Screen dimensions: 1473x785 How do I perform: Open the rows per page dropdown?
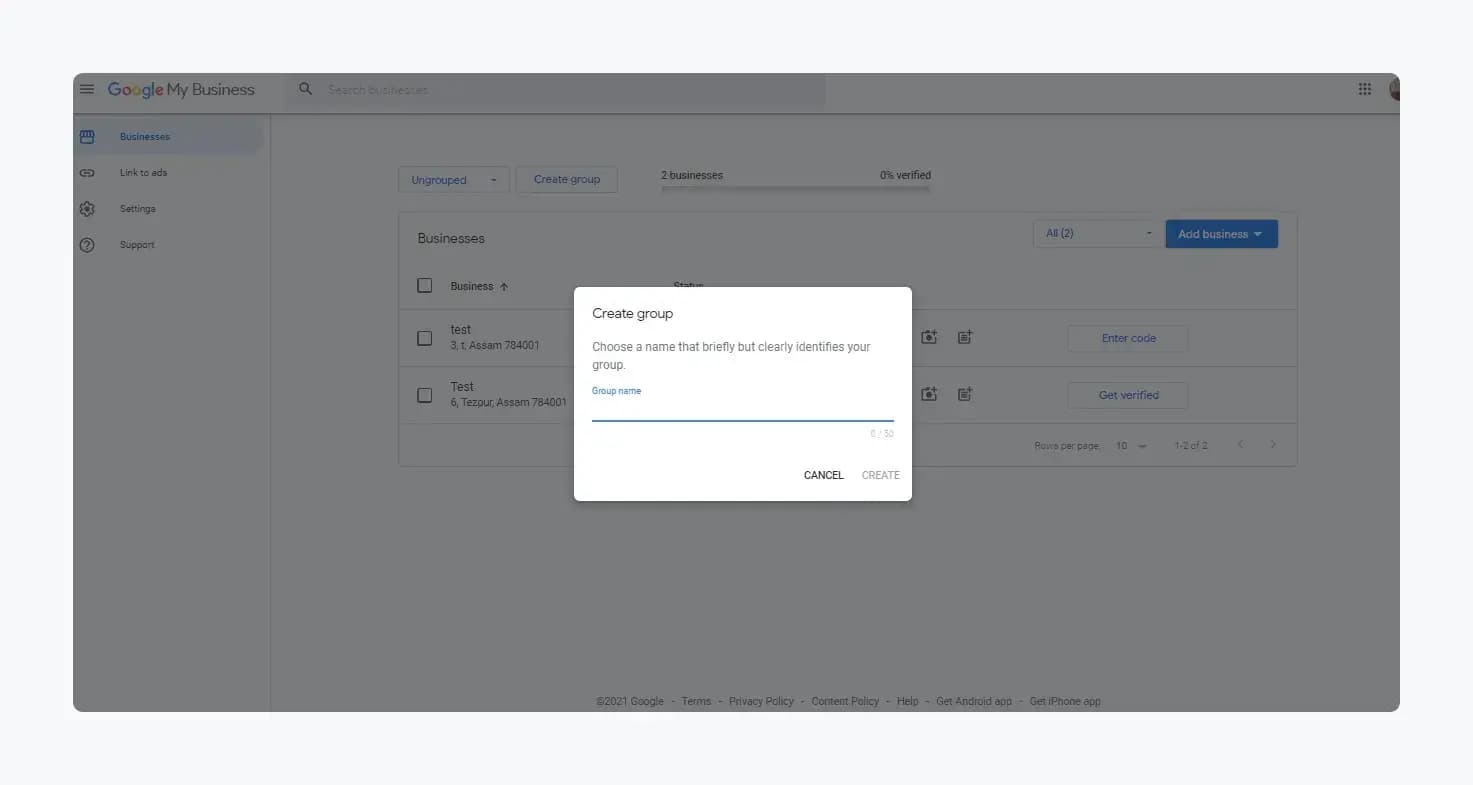1131,446
